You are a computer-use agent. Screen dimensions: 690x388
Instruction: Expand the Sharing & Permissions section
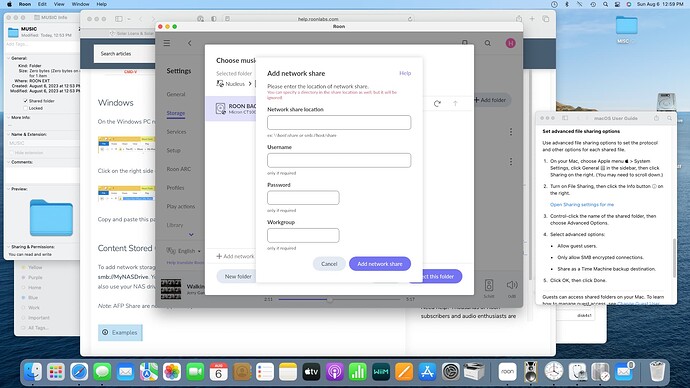pyautogui.click(x=8, y=247)
